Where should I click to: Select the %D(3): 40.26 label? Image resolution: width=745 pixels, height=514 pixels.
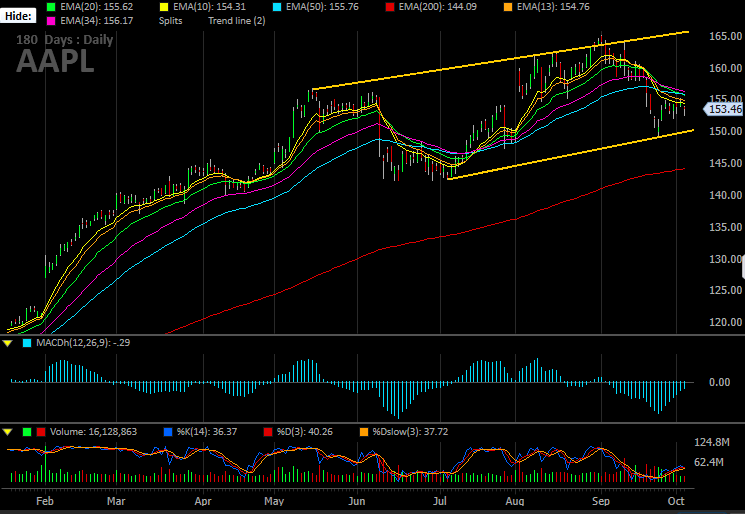click(305, 432)
